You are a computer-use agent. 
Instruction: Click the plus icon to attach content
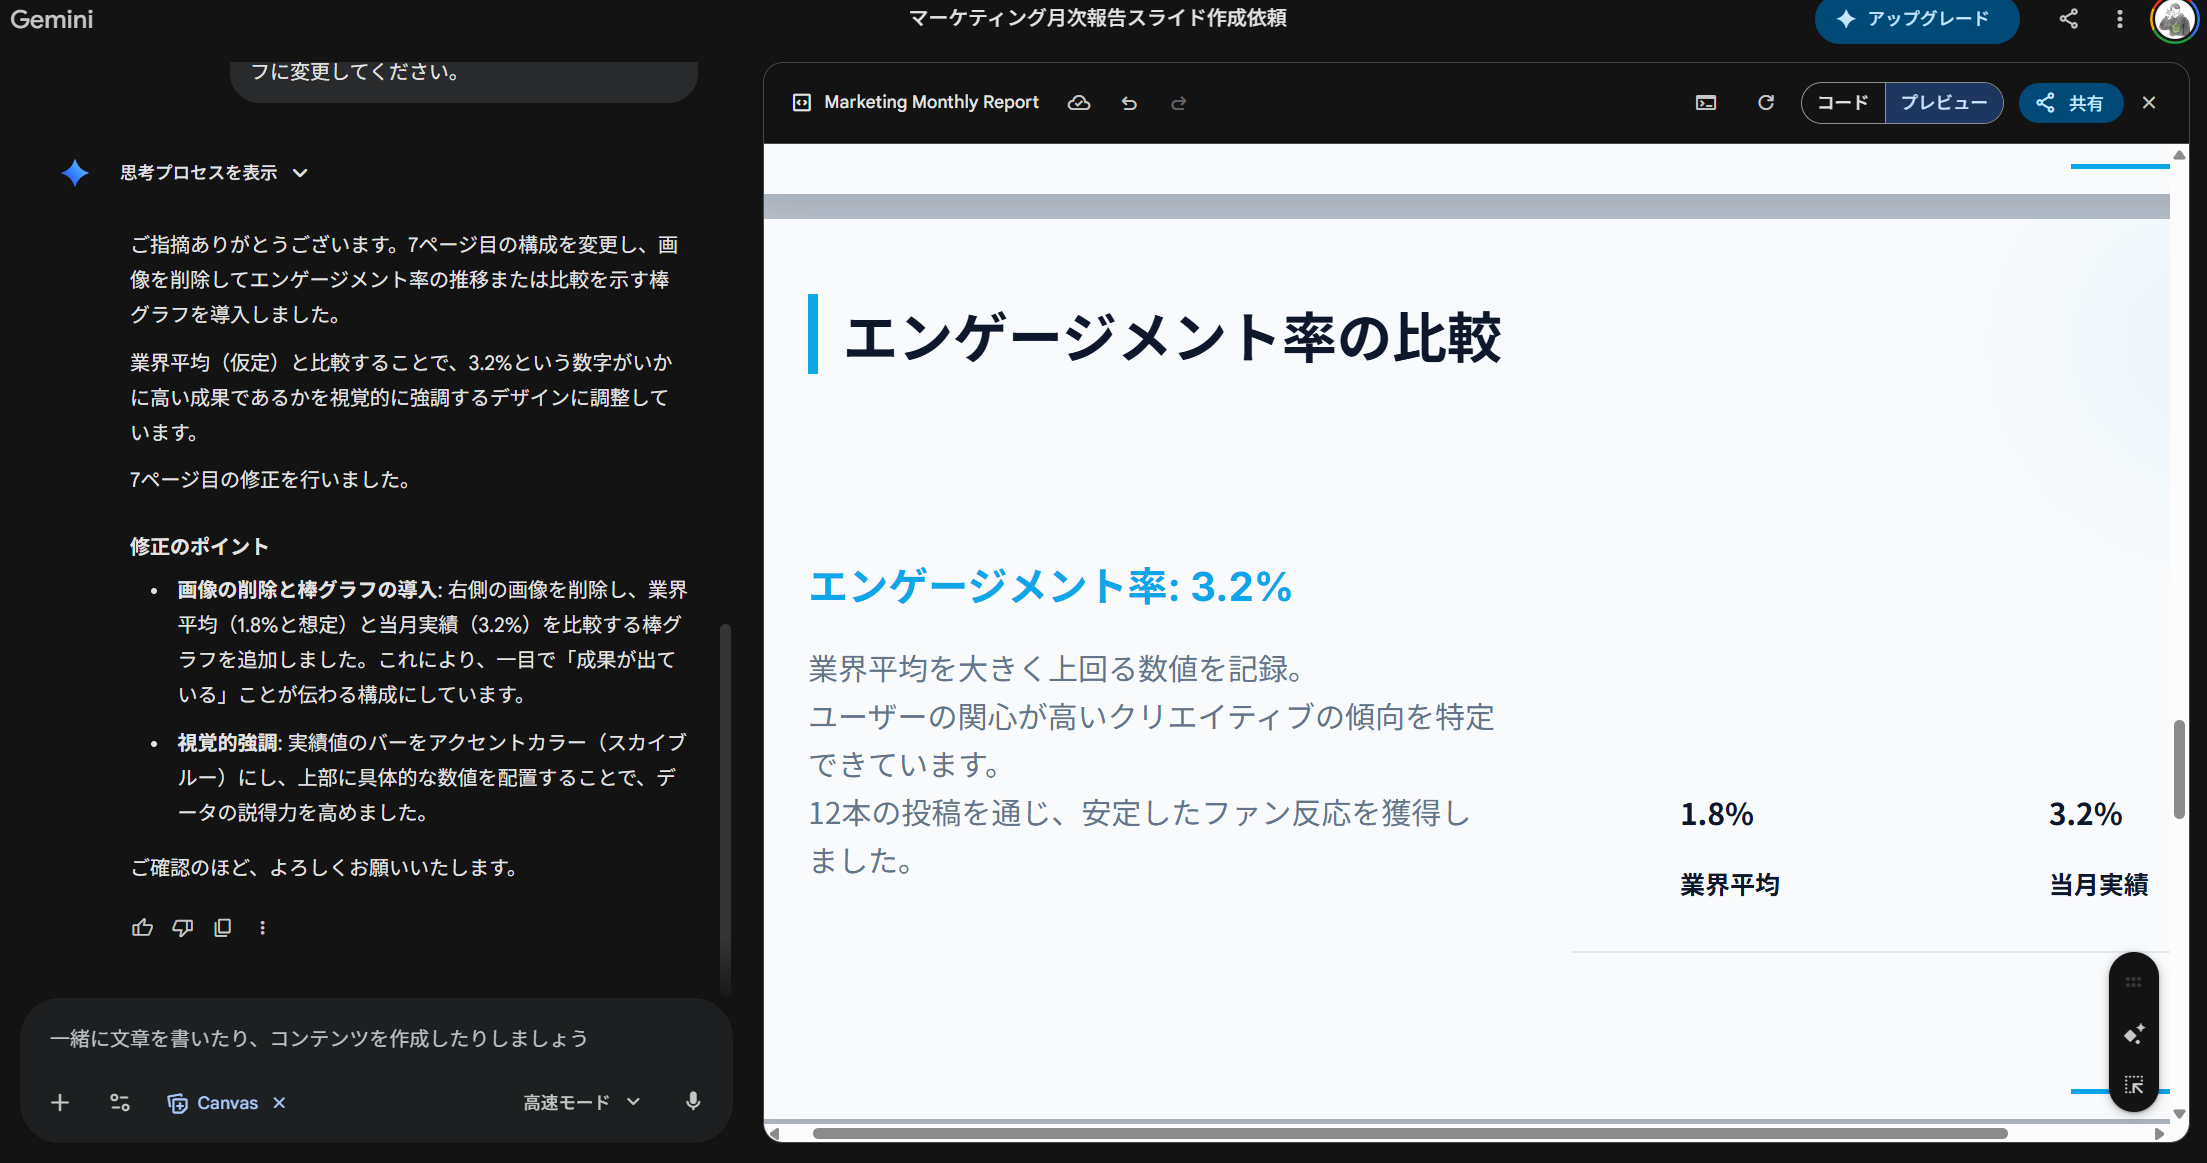coord(60,1103)
